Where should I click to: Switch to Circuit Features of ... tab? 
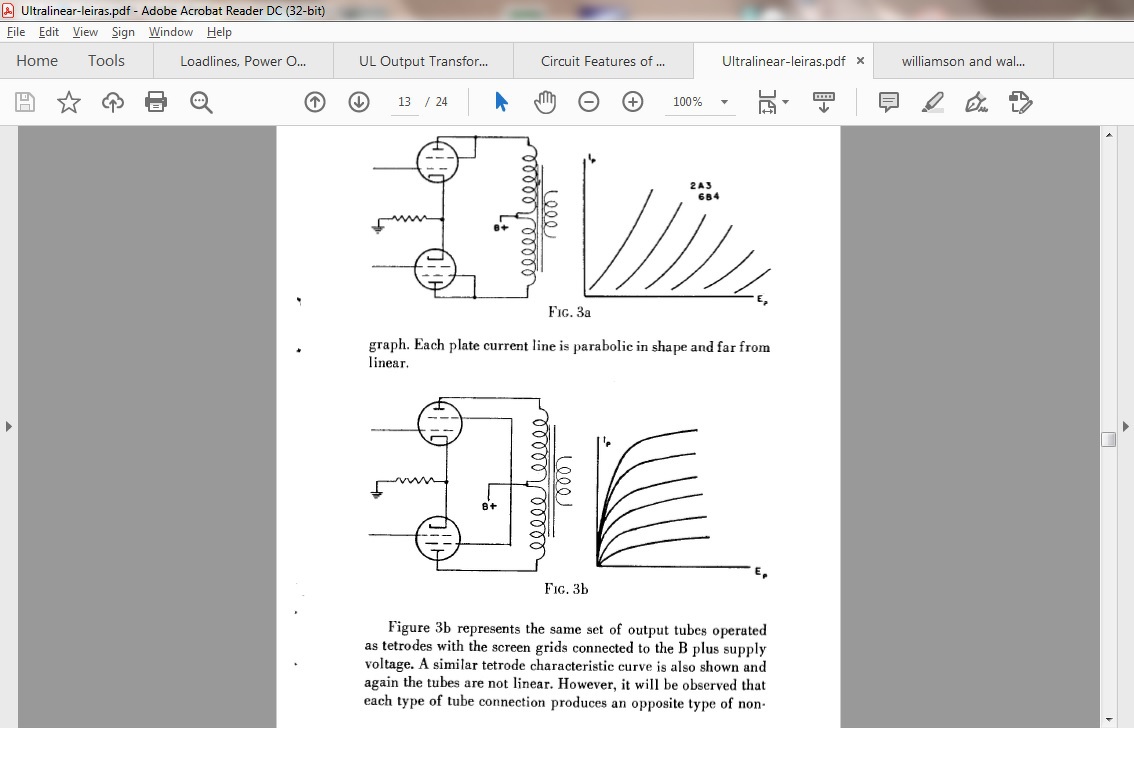pyautogui.click(x=603, y=61)
